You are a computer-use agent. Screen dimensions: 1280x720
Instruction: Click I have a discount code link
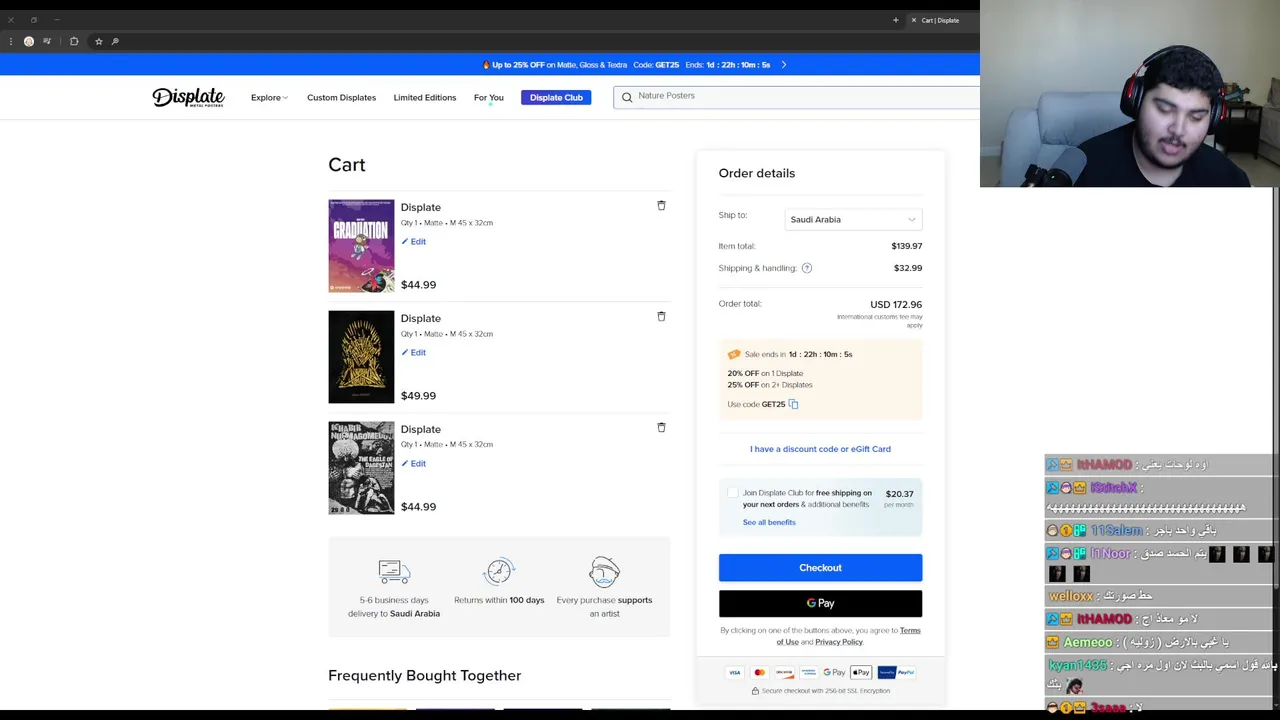[x=820, y=449]
